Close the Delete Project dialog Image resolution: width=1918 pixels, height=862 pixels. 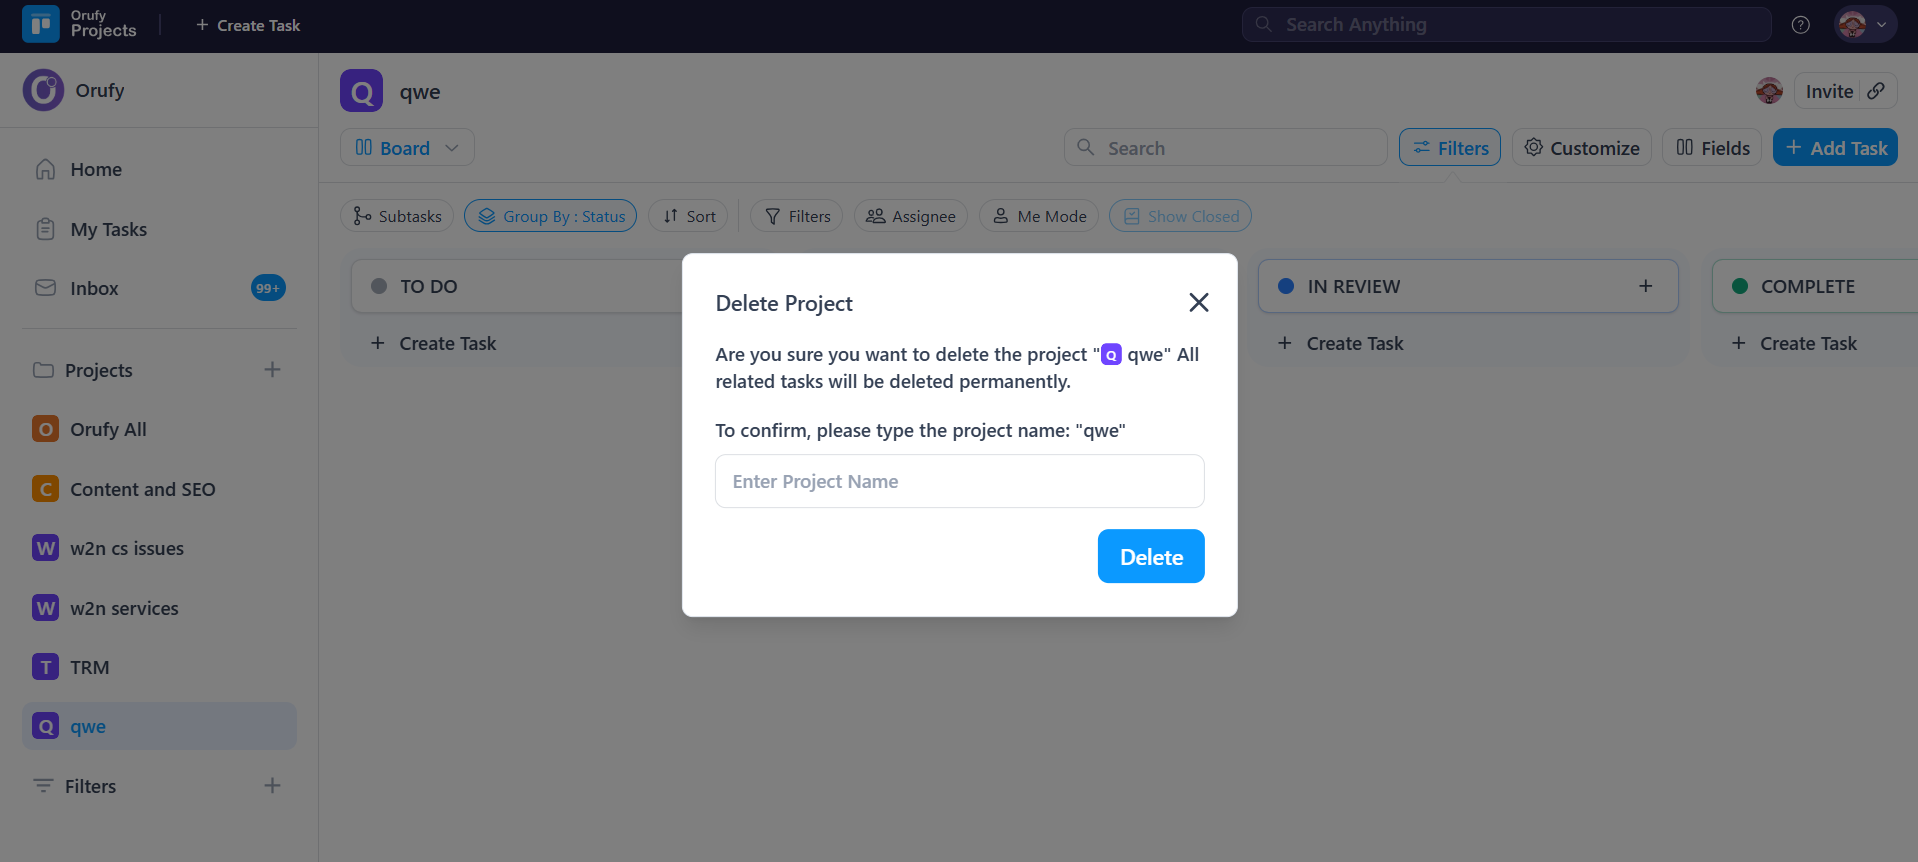click(1198, 302)
